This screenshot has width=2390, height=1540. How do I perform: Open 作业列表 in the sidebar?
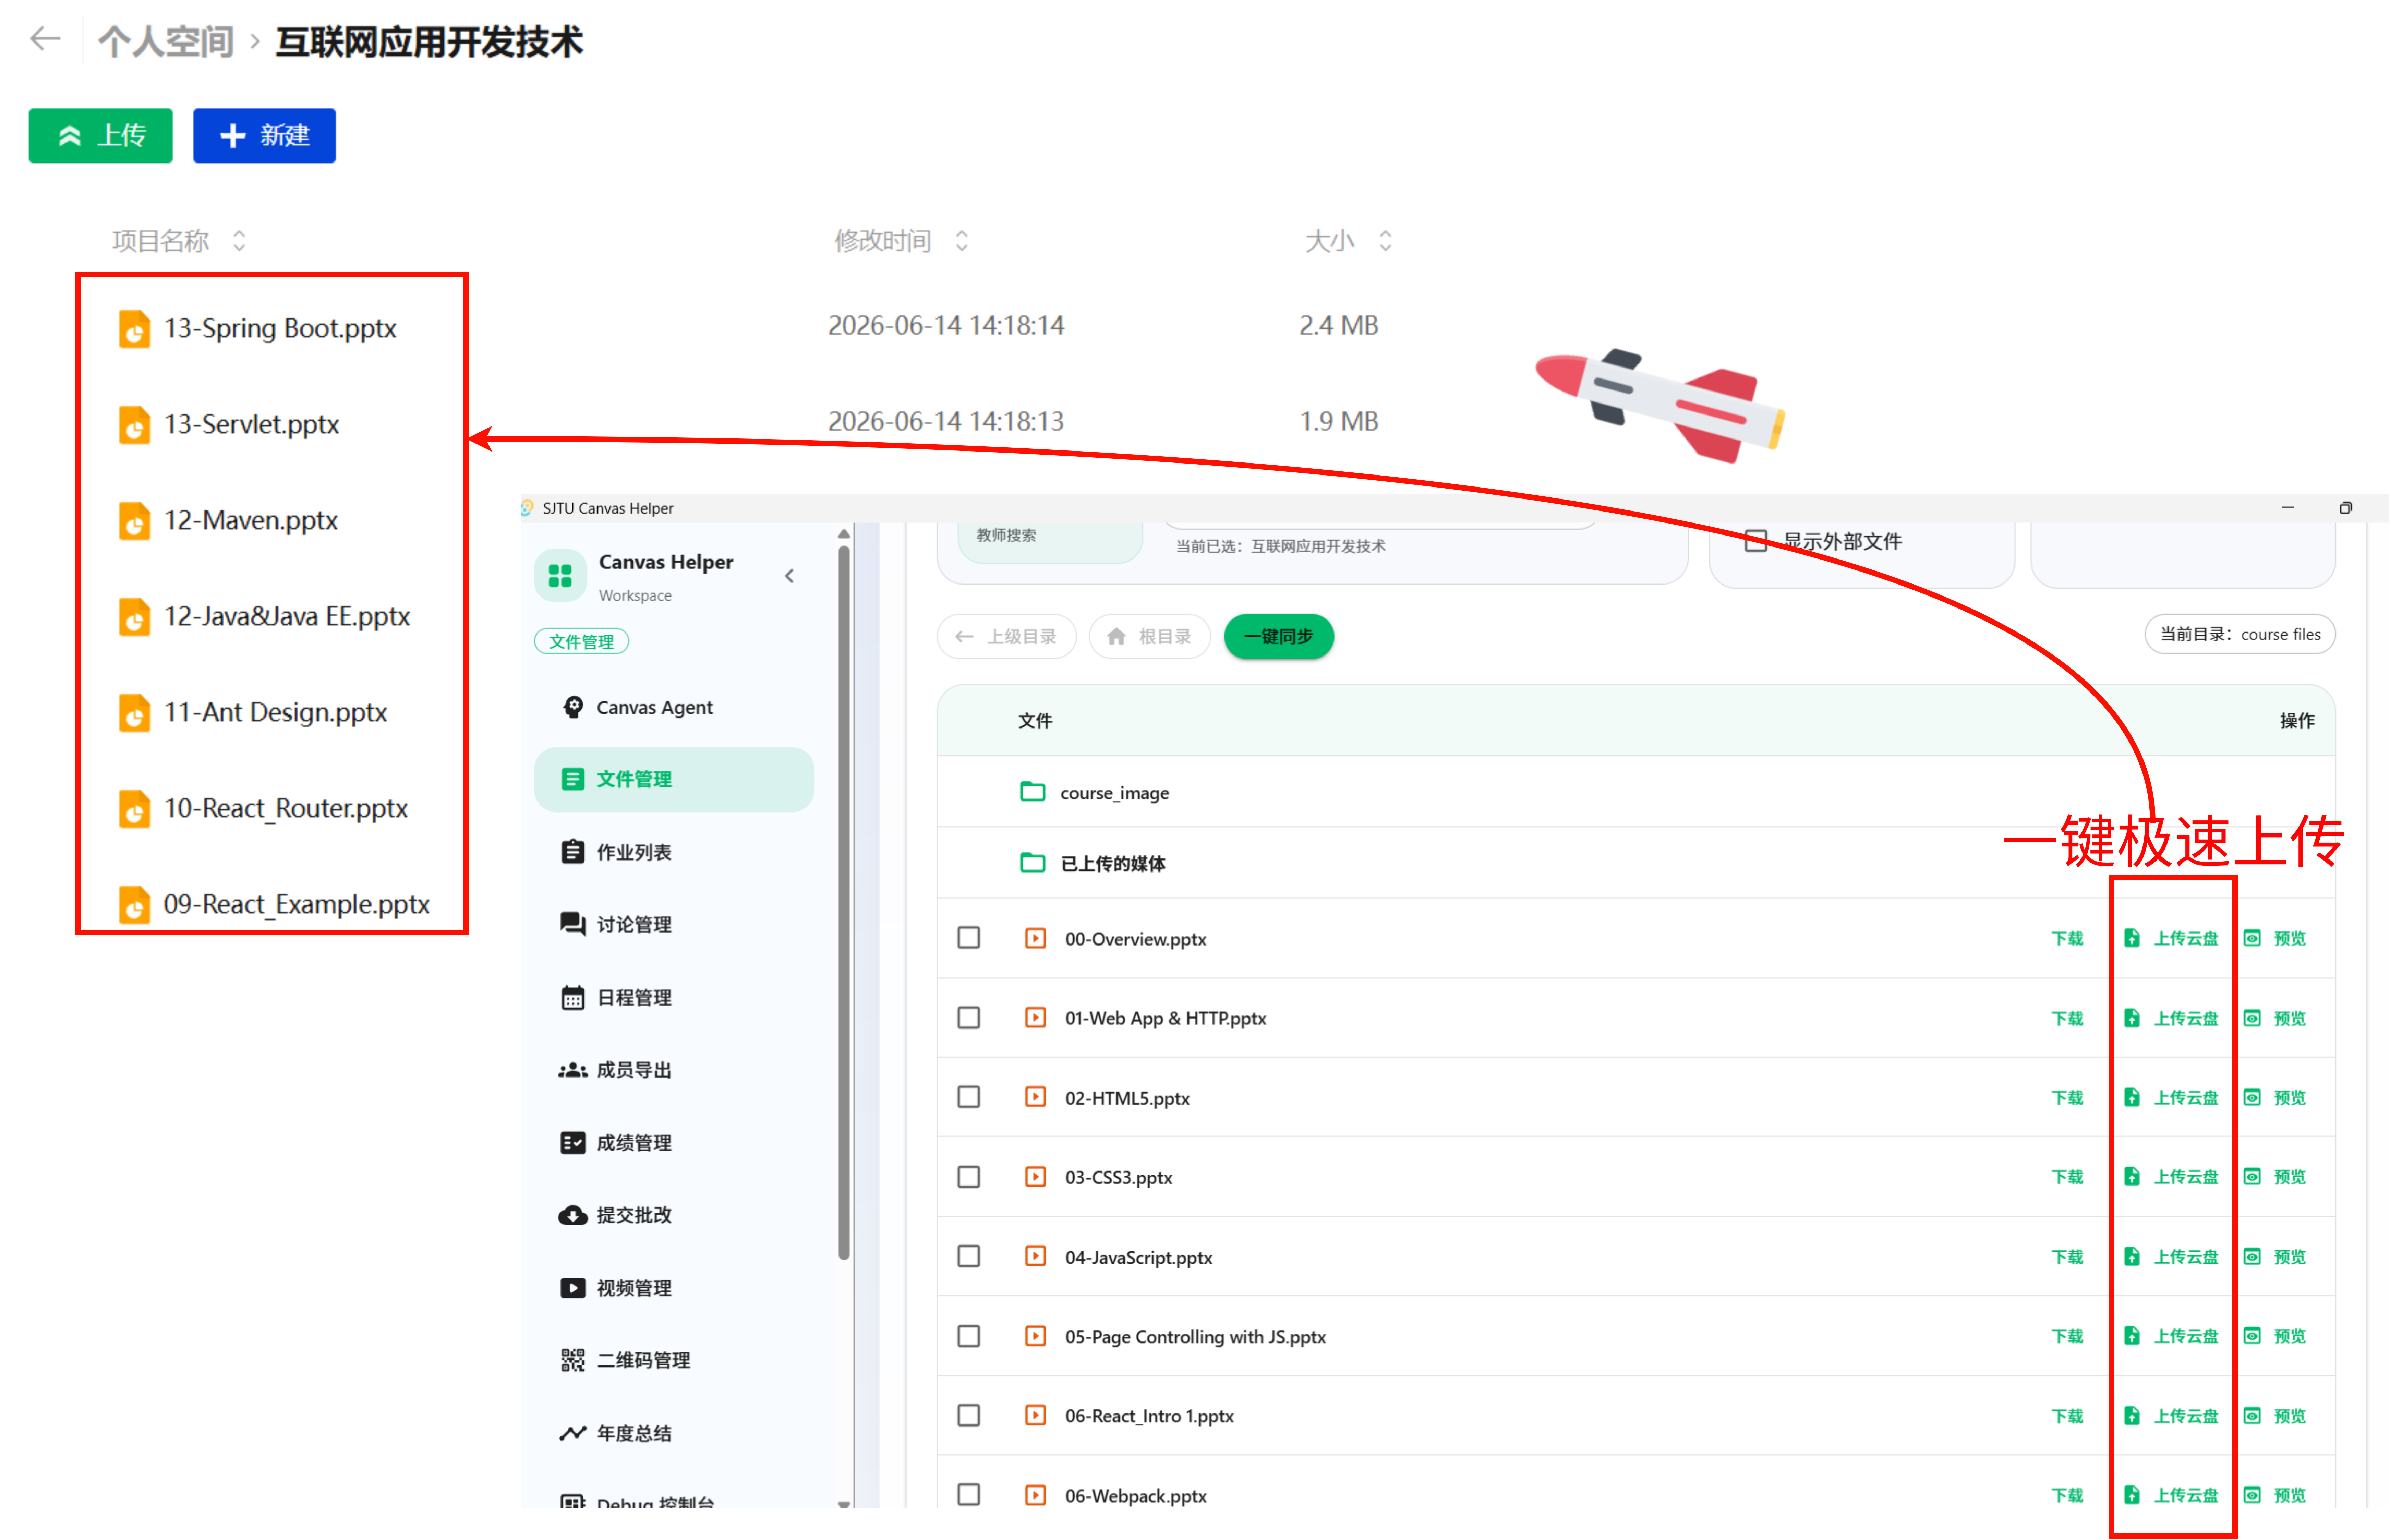pyautogui.click(x=674, y=852)
